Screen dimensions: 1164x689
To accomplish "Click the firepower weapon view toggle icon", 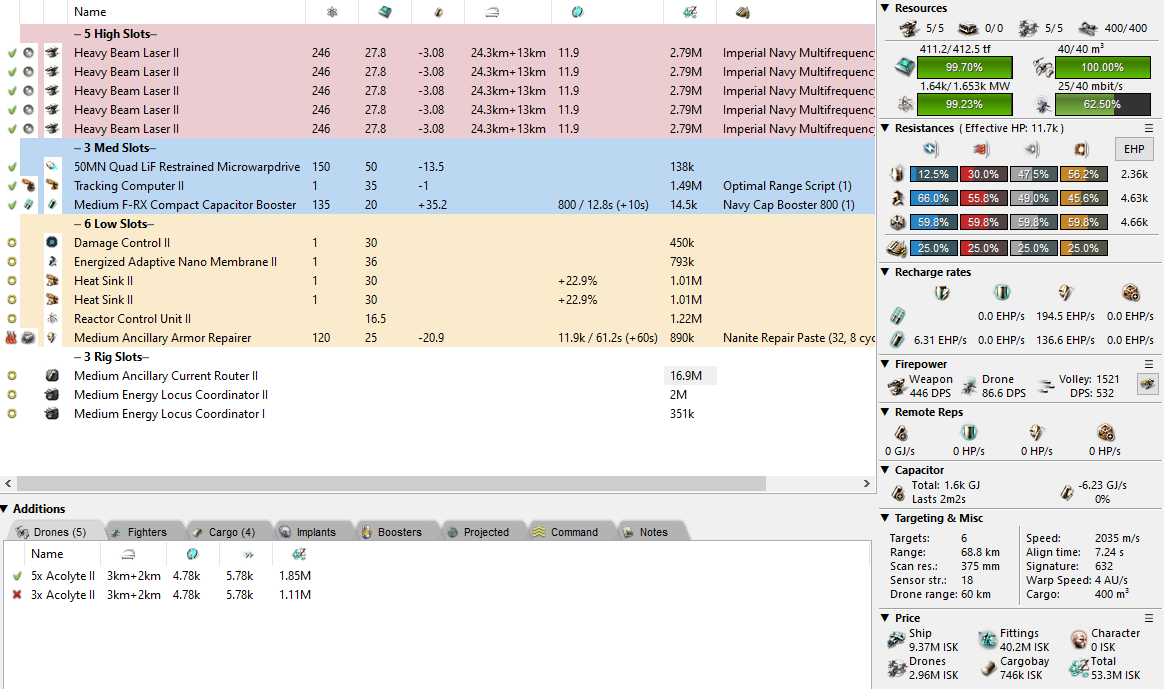I will [1146, 384].
